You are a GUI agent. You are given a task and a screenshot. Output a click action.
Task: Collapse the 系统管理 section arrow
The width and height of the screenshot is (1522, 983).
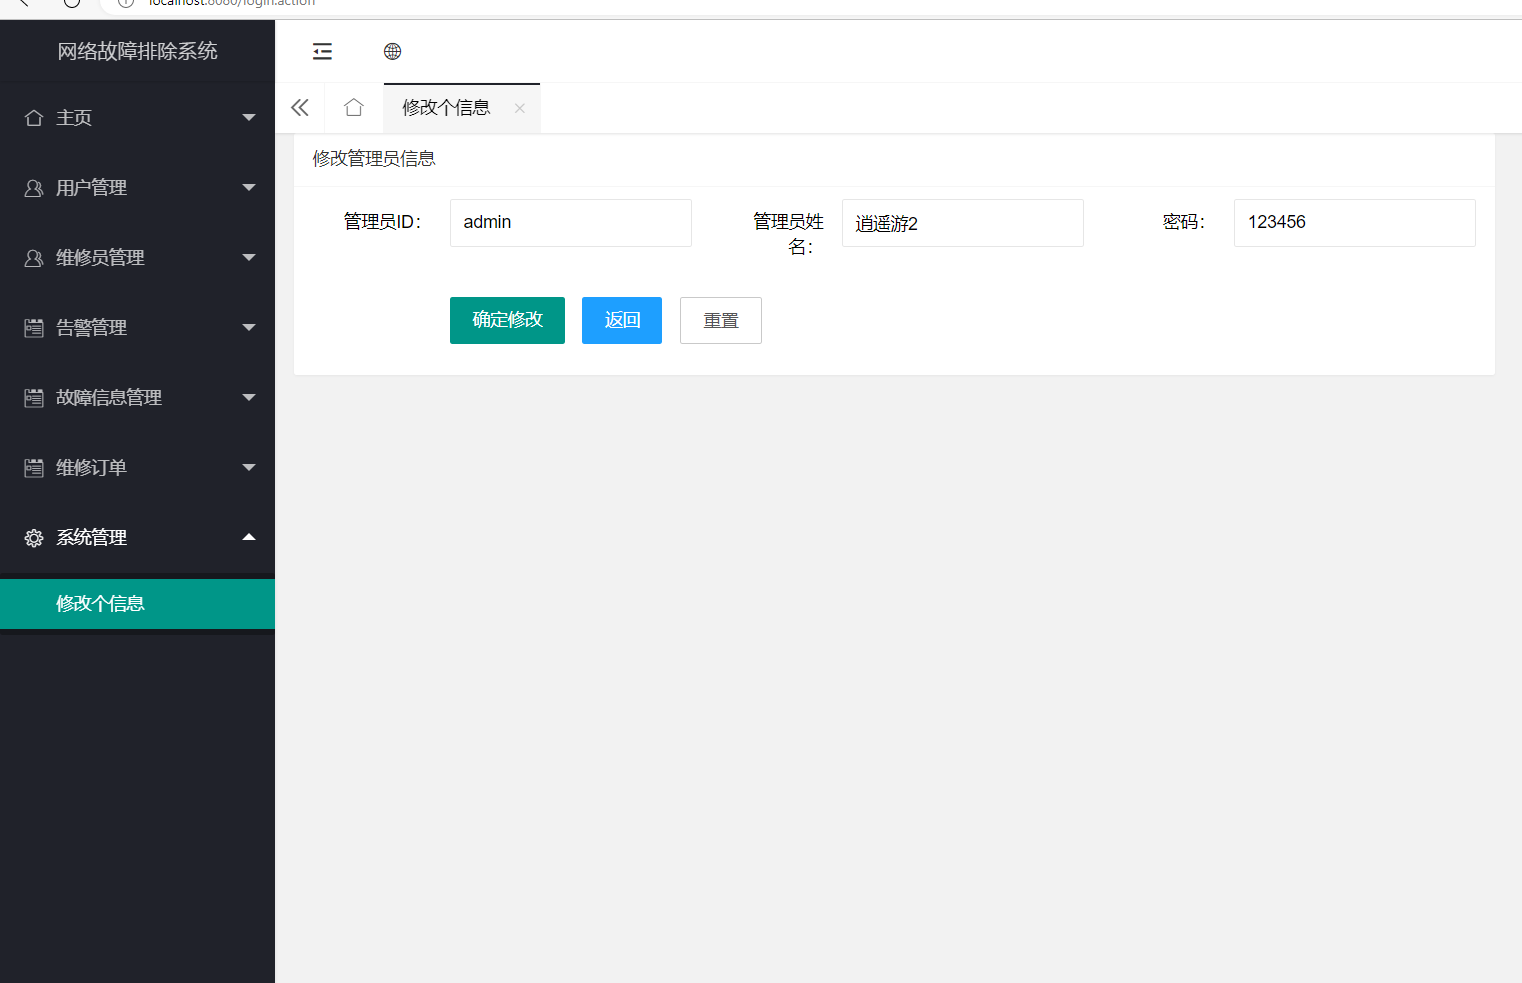249,537
